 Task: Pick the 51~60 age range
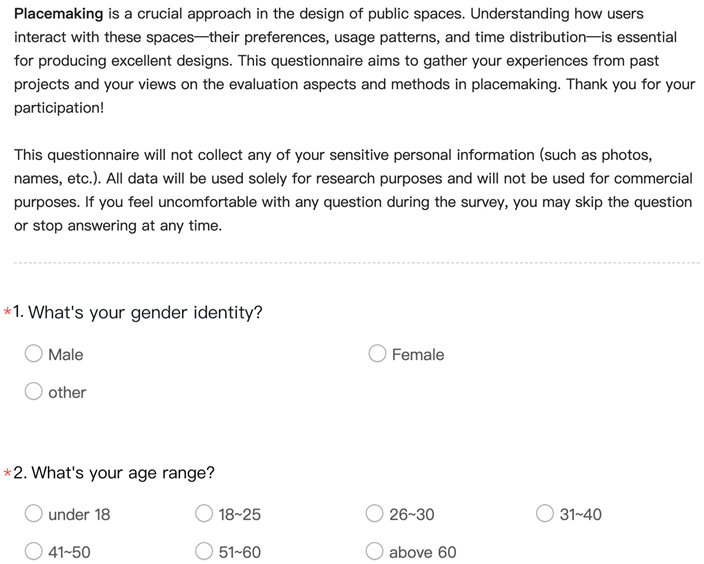tap(204, 552)
